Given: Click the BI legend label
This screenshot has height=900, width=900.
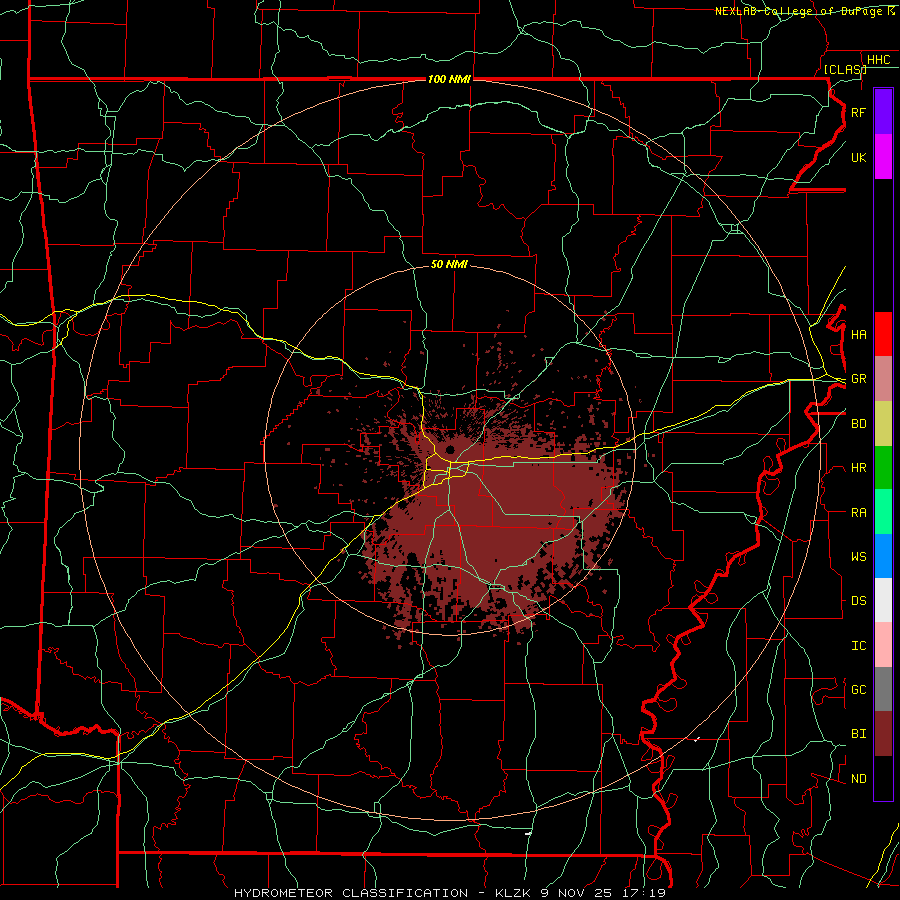Looking at the screenshot, I should [858, 734].
